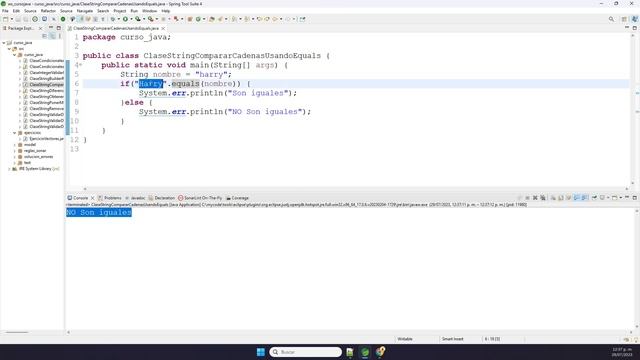Click the Debug toolbar icon
This screenshot has height=360, width=640.
(113, 19)
